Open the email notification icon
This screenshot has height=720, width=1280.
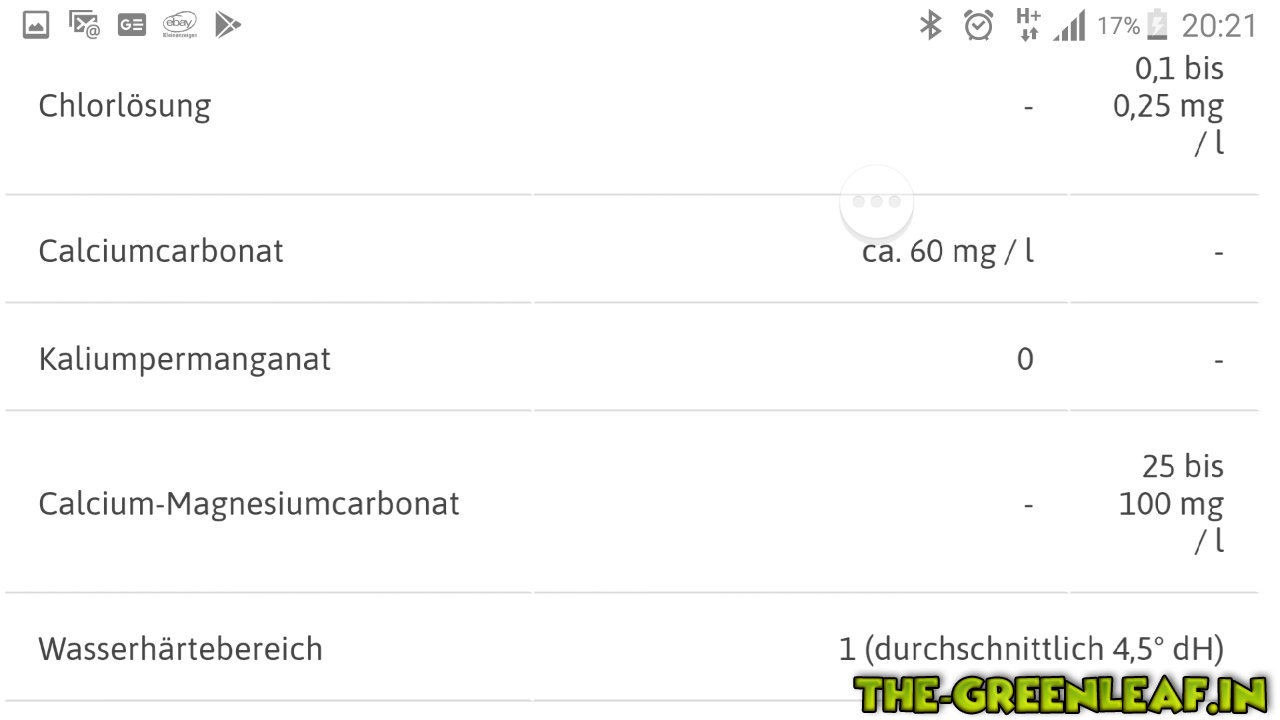click(x=84, y=25)
